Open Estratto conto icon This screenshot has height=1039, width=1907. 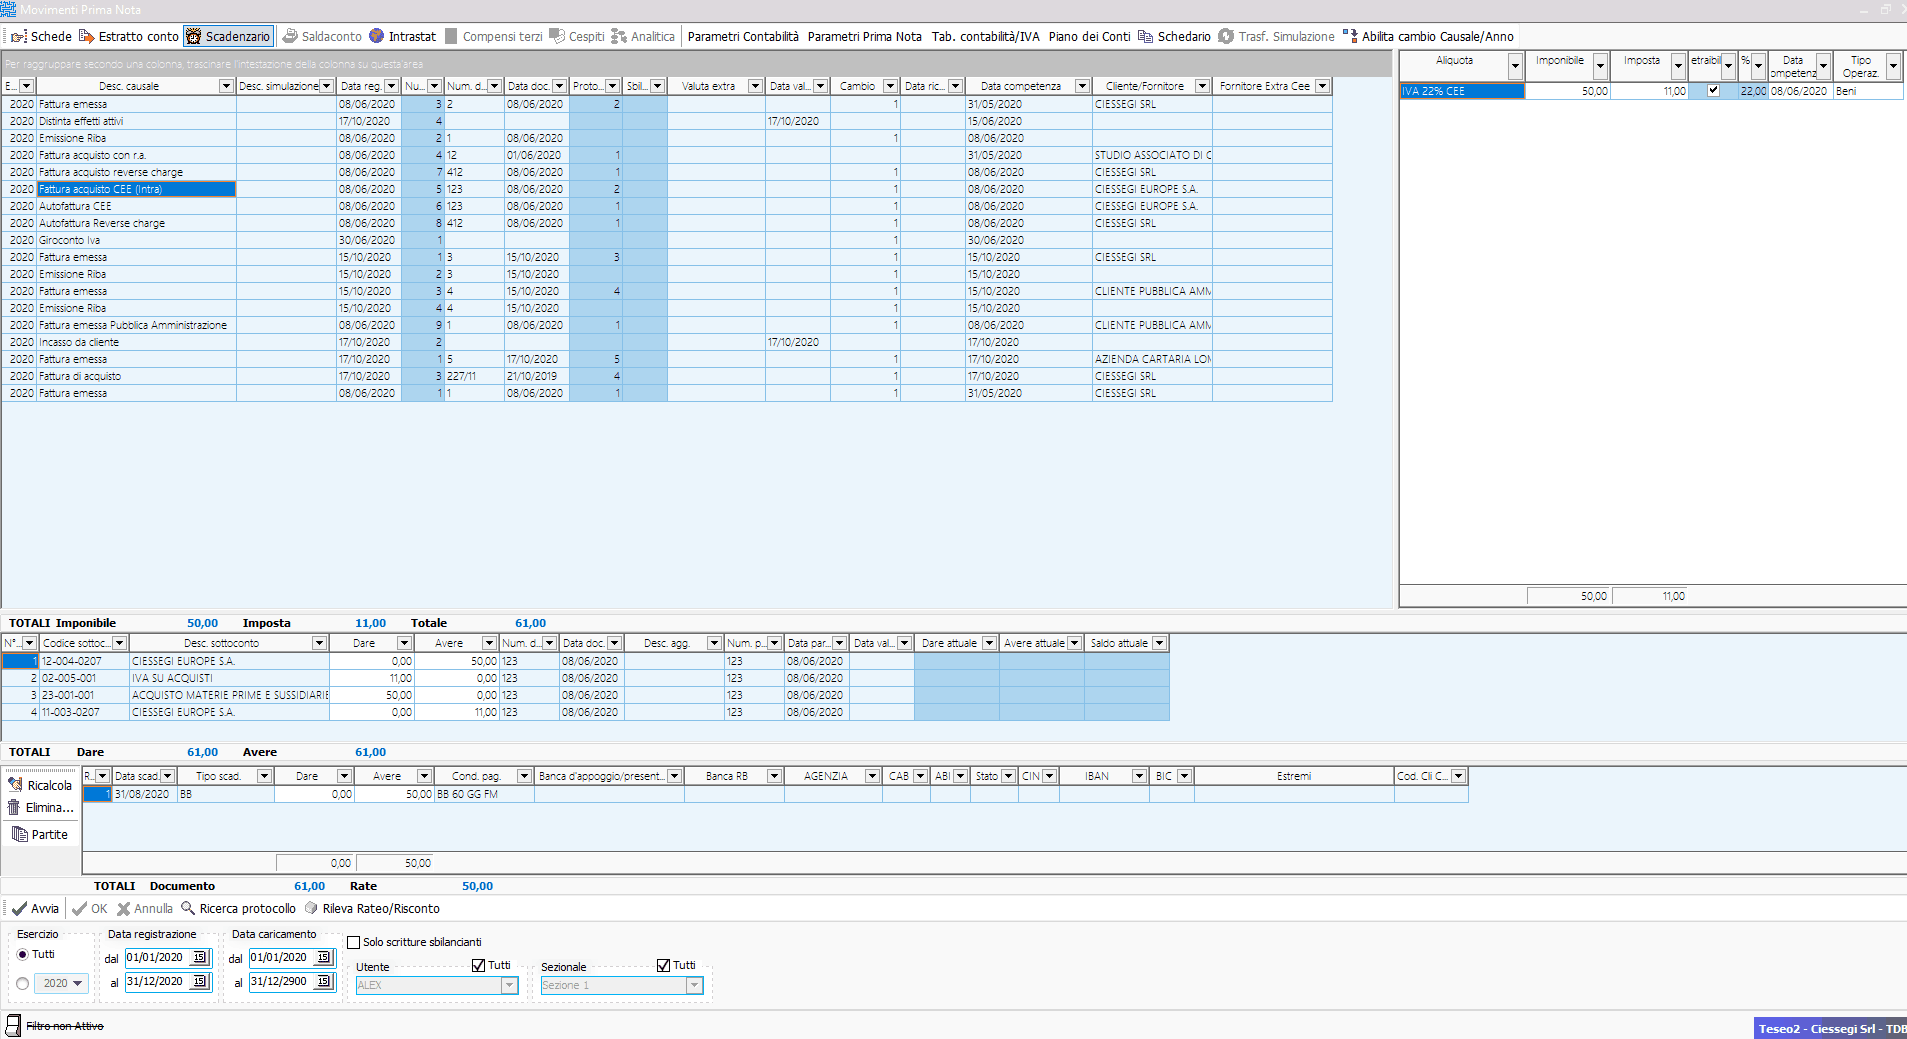[86, 36]
